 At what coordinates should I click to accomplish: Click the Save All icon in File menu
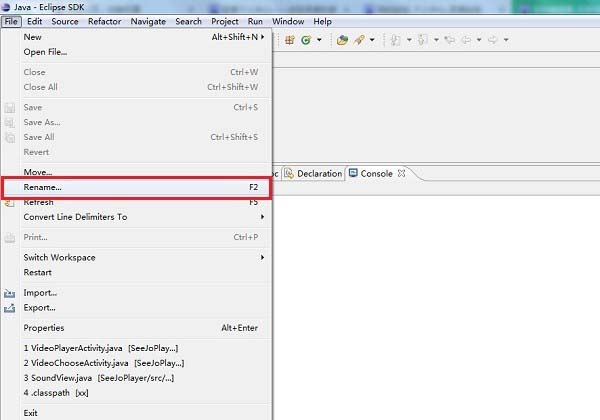tap(10, 138)
